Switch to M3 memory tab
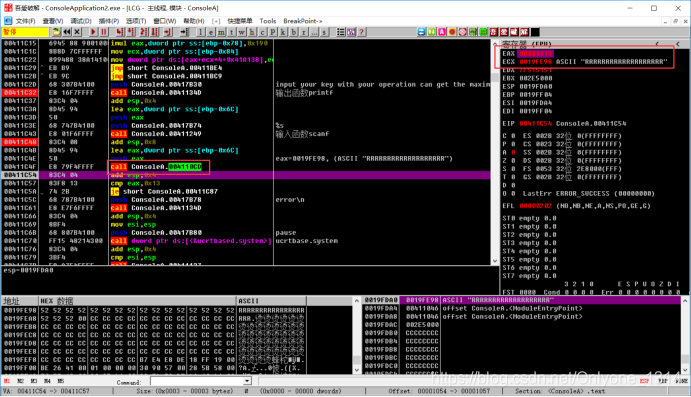 (34, 381)
